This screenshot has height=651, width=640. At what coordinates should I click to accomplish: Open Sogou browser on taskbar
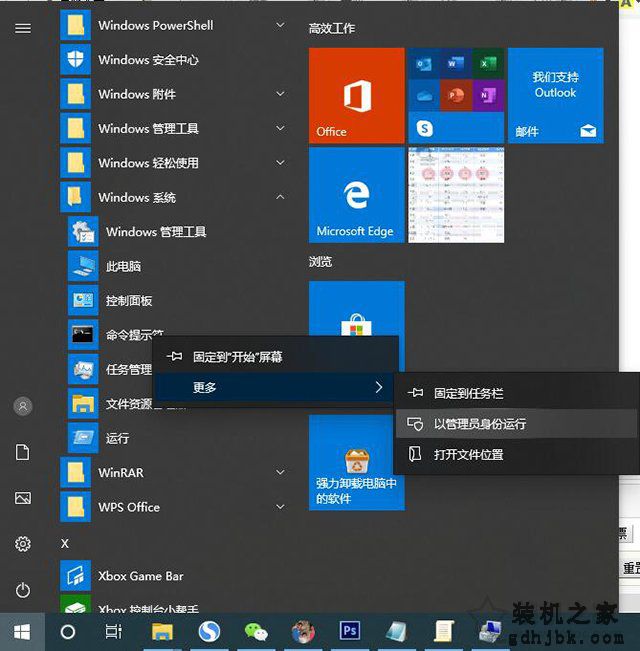tap(209, 632)
